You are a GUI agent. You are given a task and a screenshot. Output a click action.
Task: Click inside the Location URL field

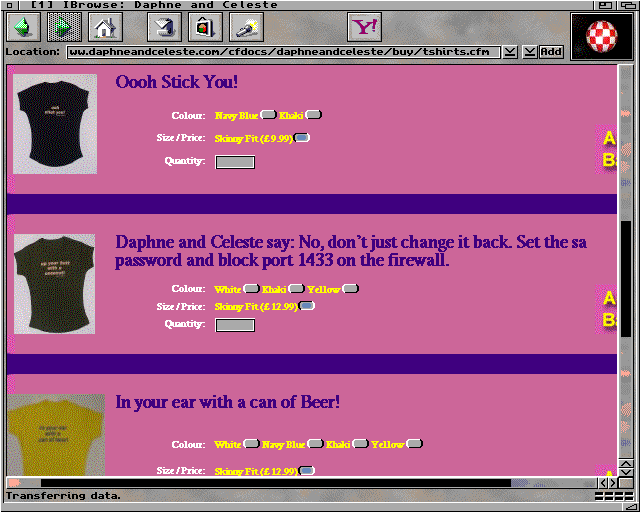[284, 52]
